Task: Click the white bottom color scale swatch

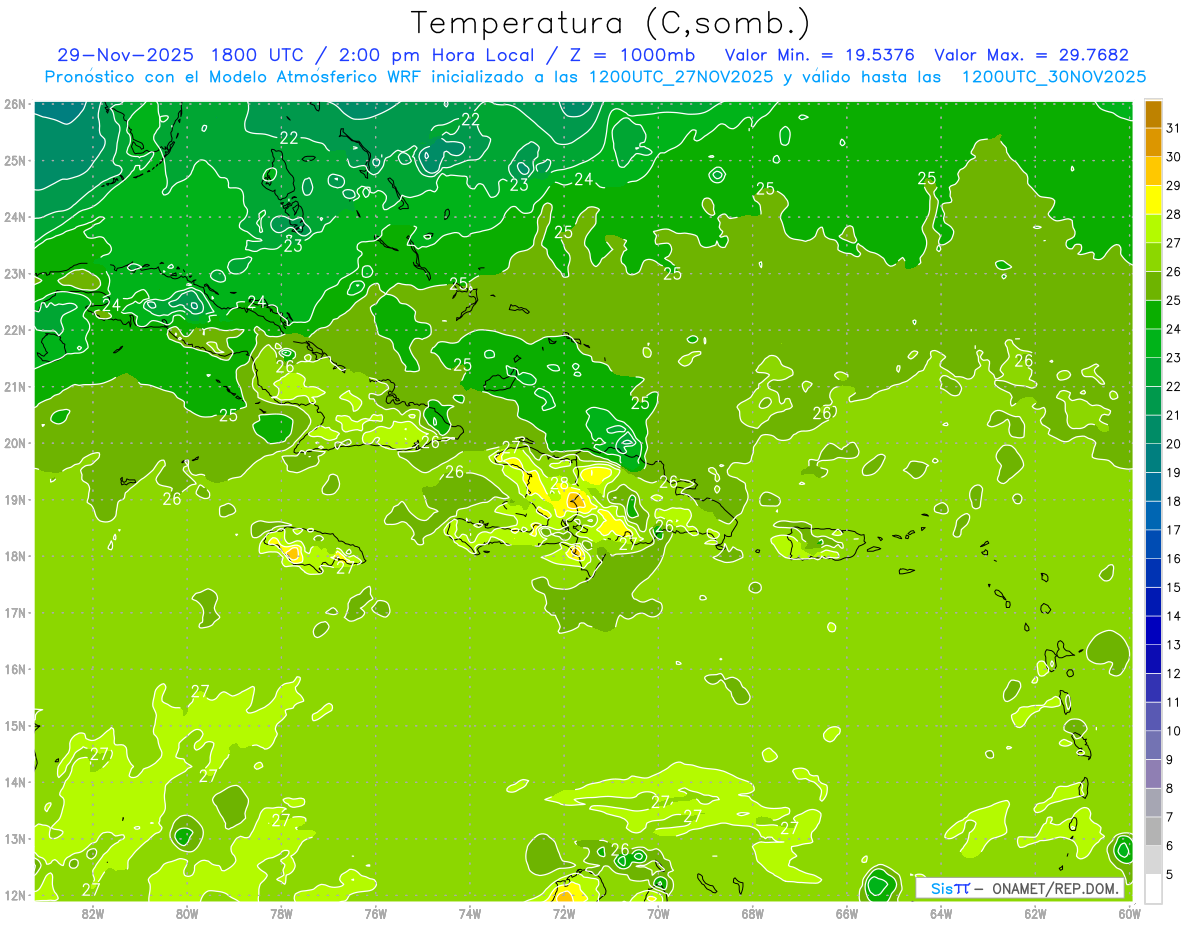Action: [1153, 888]
